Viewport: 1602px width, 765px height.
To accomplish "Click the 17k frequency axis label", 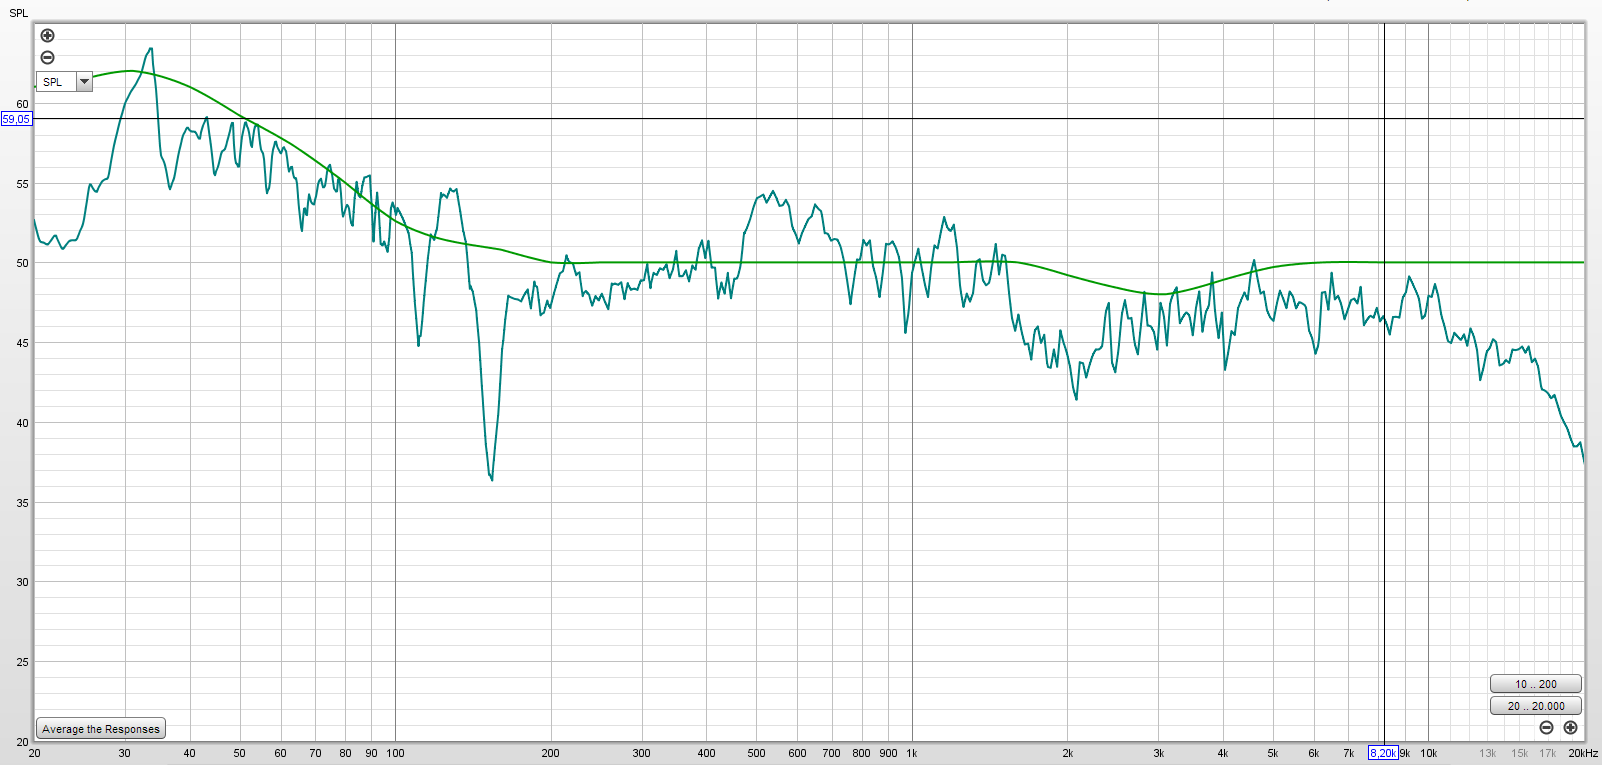I will pos(1548,753).
